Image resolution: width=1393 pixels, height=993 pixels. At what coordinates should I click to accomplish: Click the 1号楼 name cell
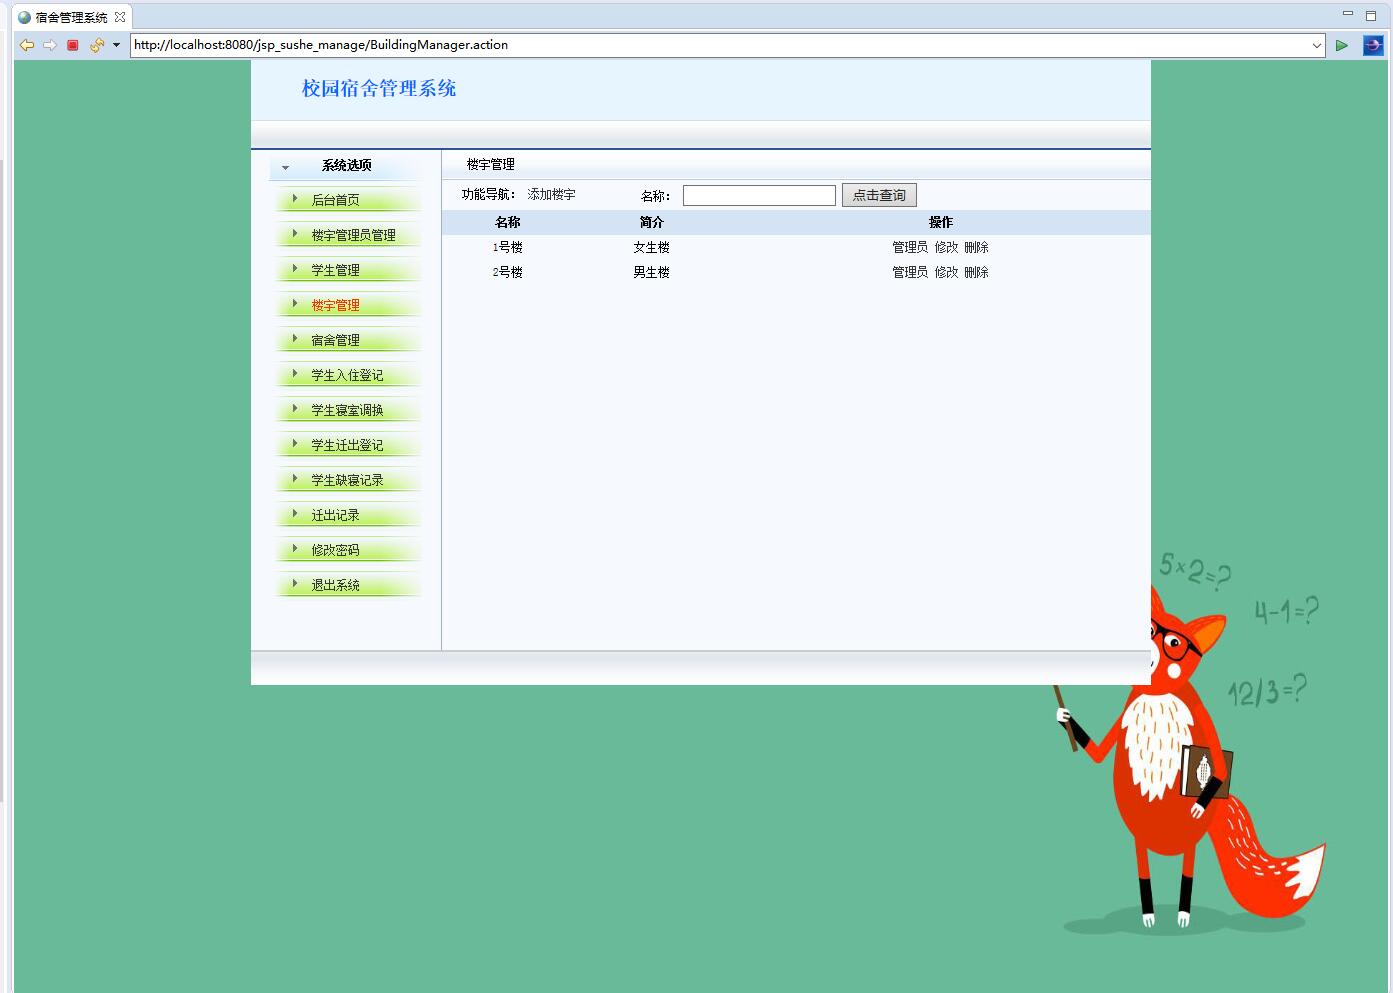(508, 247)
